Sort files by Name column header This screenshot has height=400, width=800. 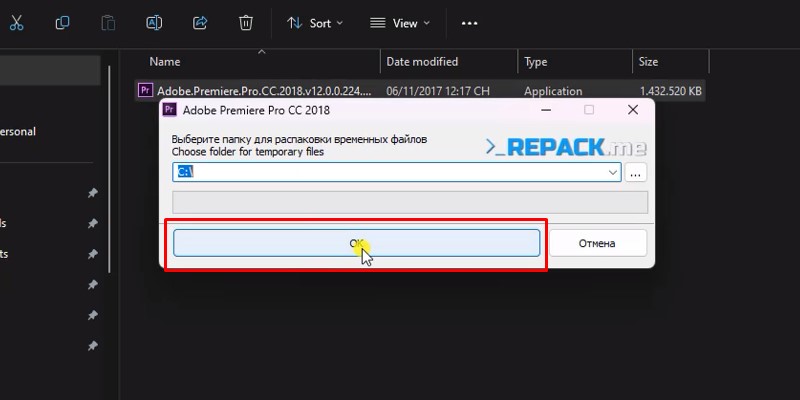[165, 62]
